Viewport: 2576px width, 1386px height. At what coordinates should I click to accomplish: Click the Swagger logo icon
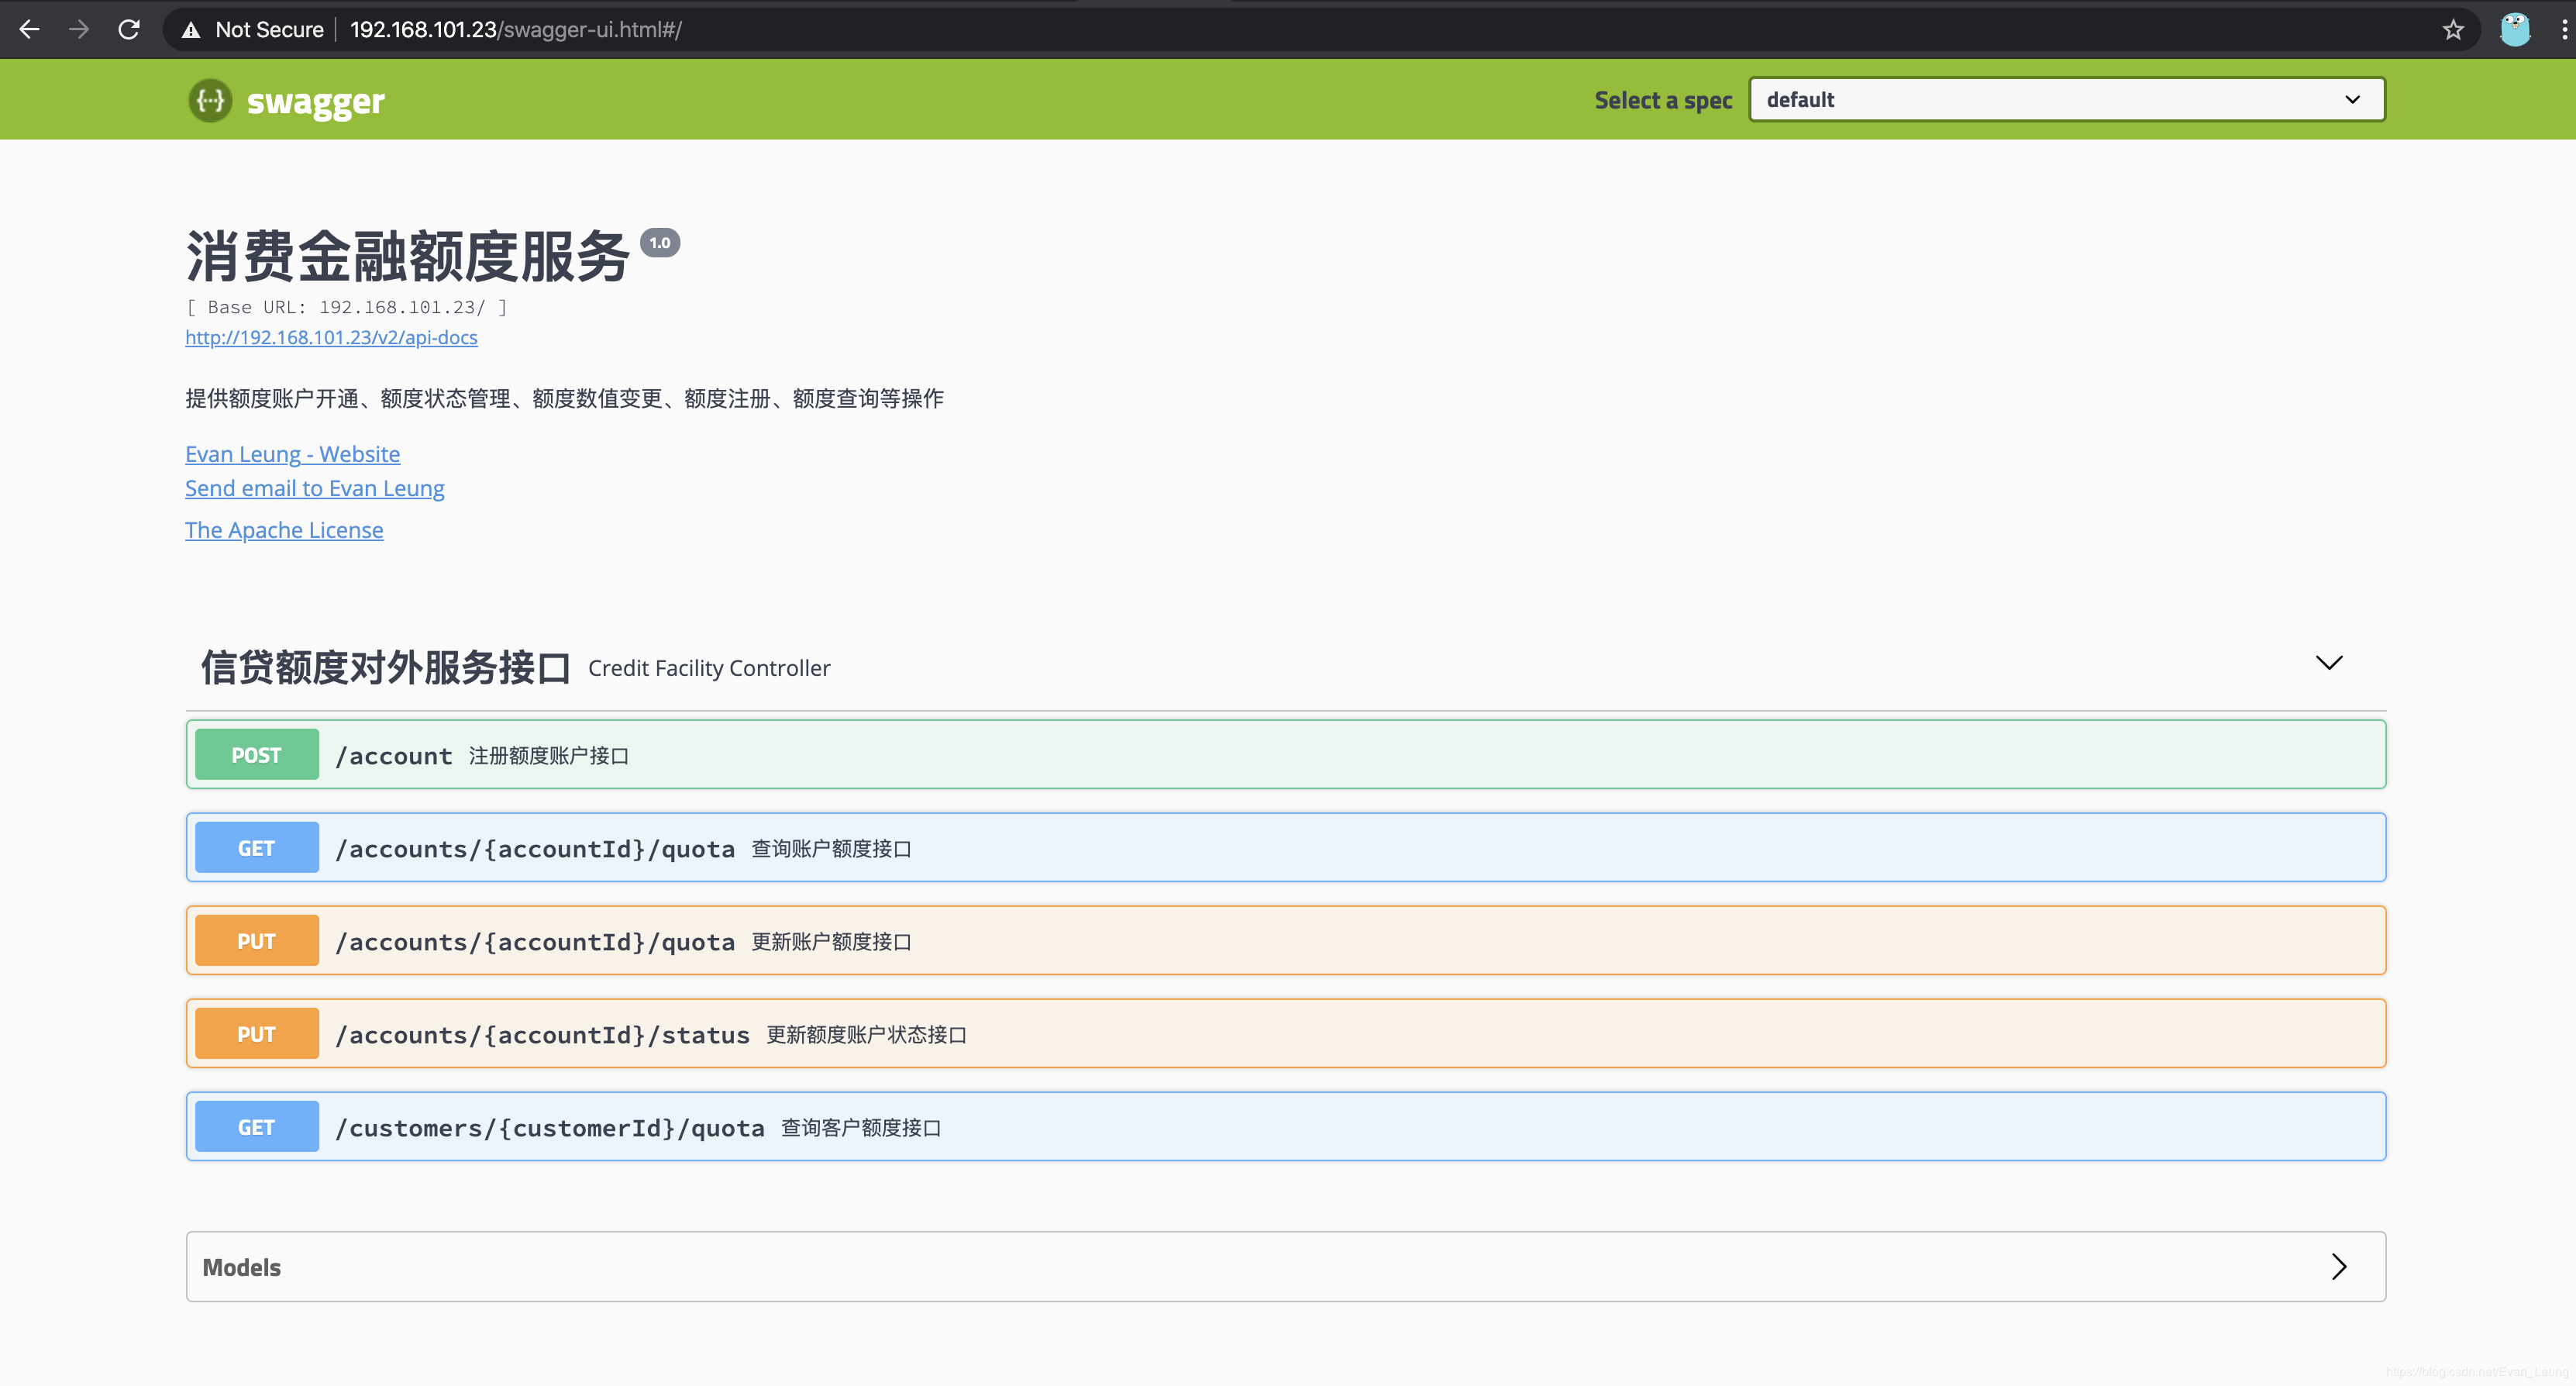(210, 100)
